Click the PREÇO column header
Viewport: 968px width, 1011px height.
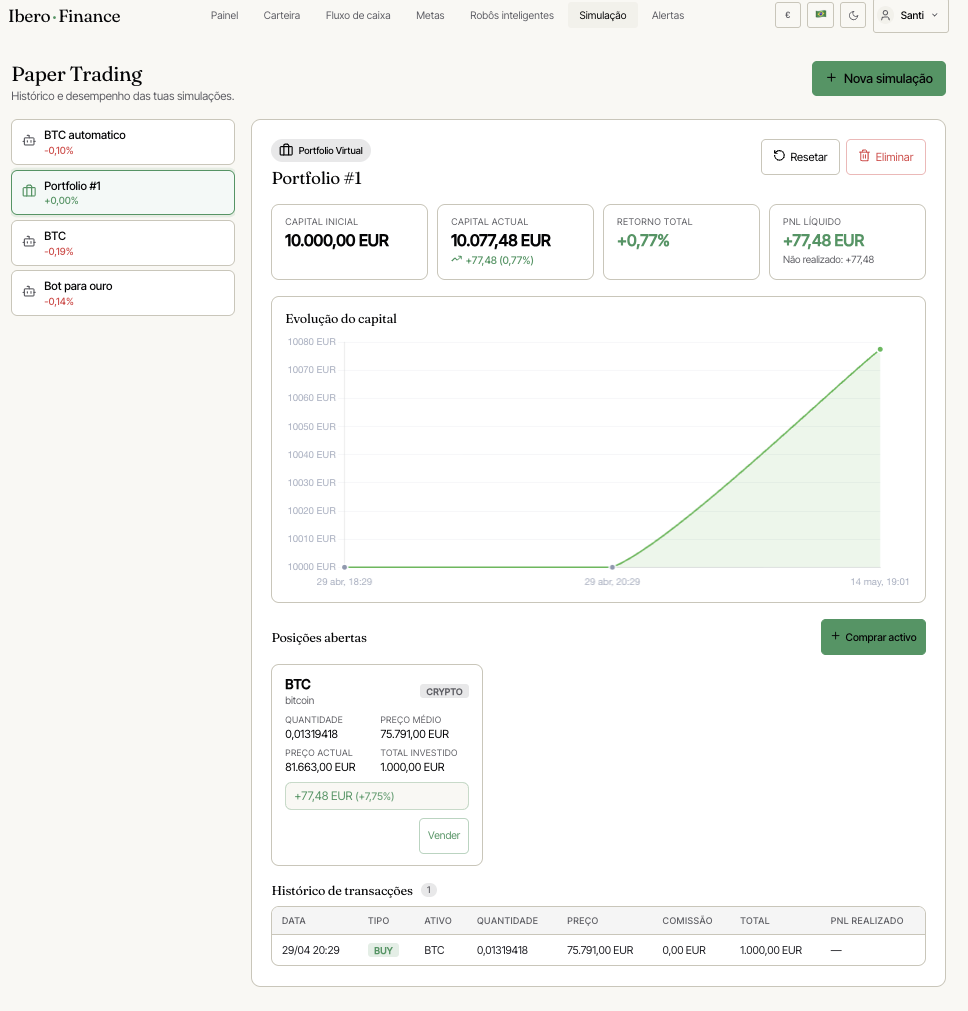tap(582, 921)
